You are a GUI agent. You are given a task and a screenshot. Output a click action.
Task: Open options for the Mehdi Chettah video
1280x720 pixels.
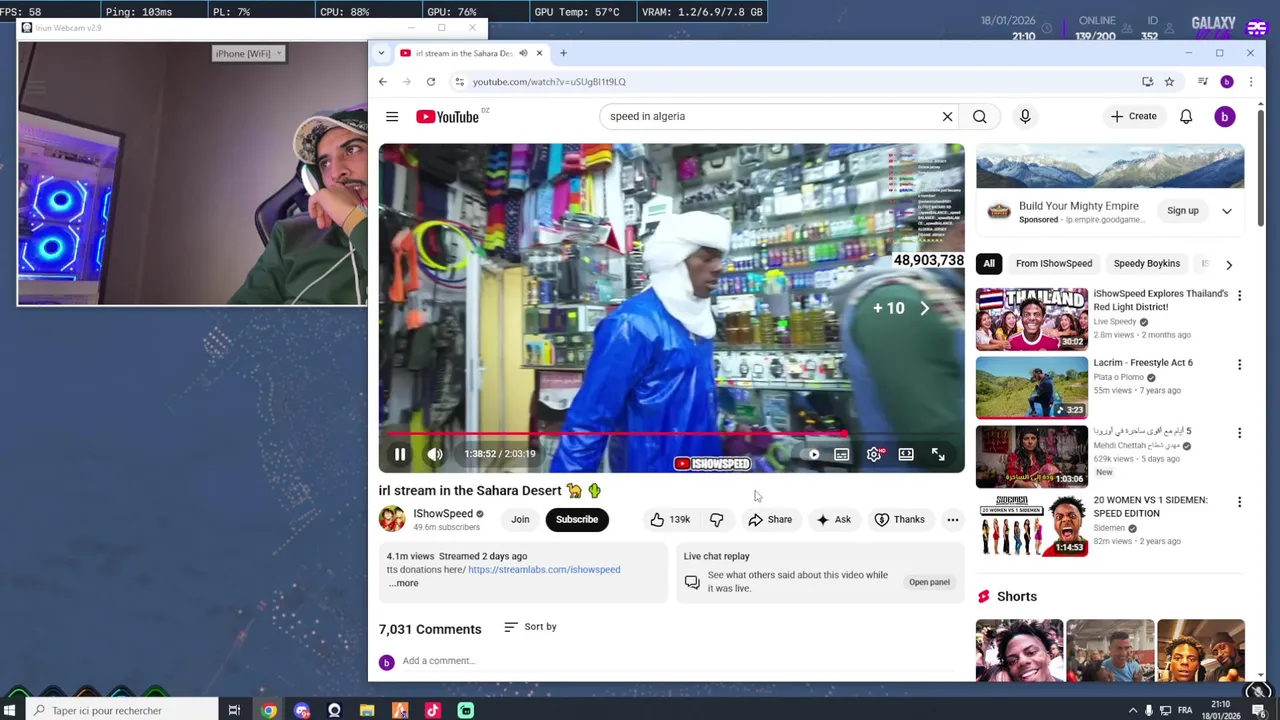(x=1239, y=433)
